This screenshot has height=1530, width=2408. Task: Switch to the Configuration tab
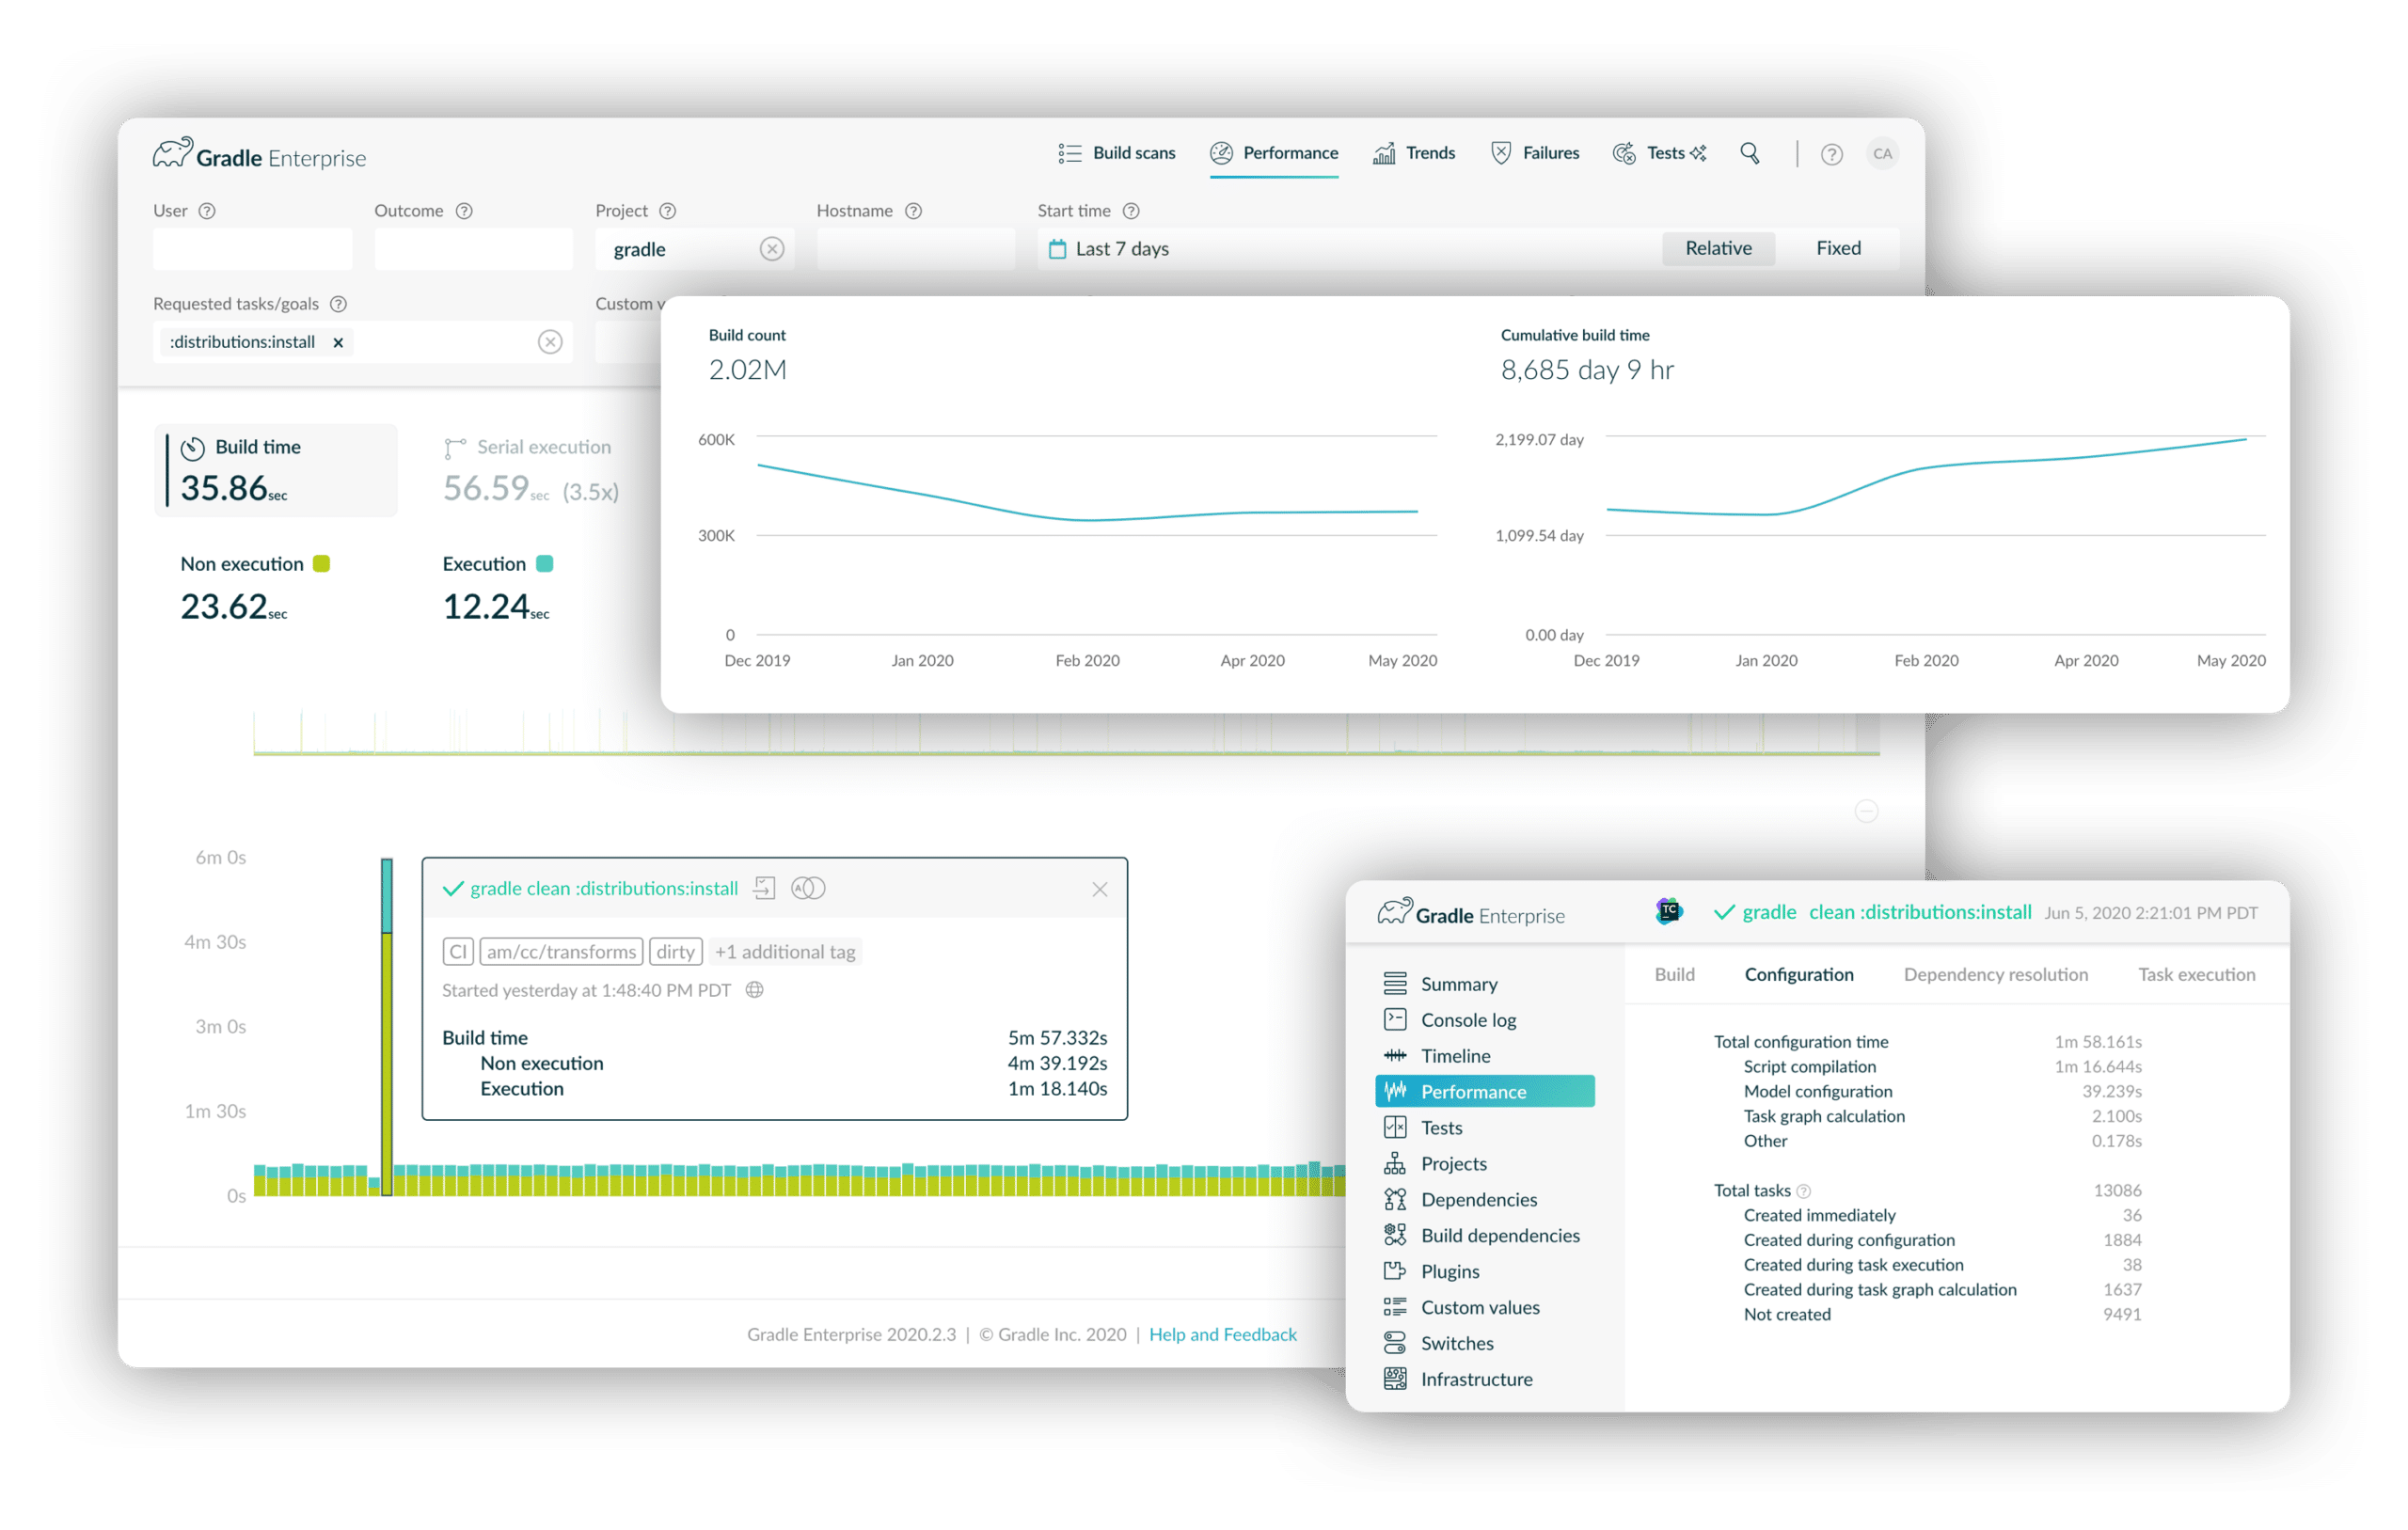pyautogui.click(x=1798, y=975)
